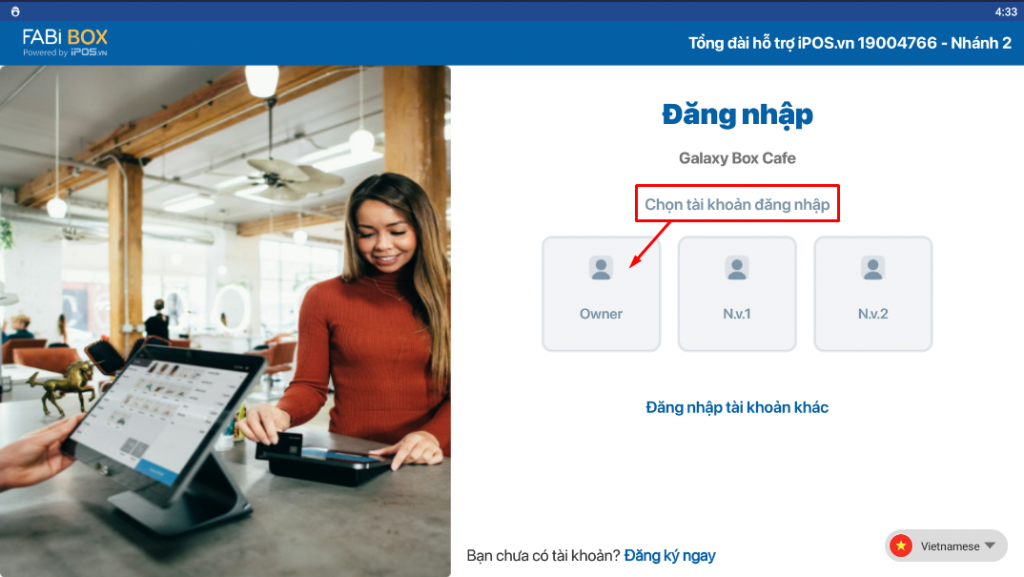The height and width of the screenshot is (577, 1024).
Task: Click the cashier promotional photo
Action: [x=225, y=320]
